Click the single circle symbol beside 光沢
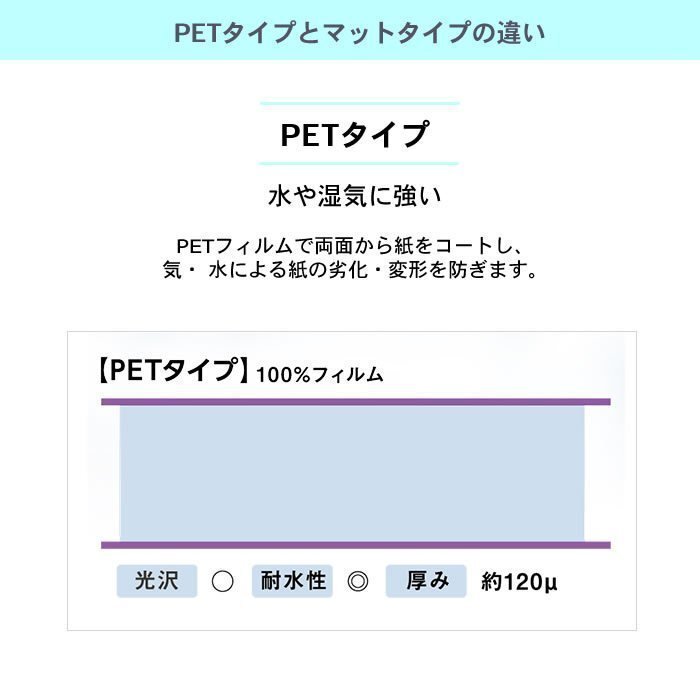This screenshot has height=700, width=700. (x=223, y=582)
